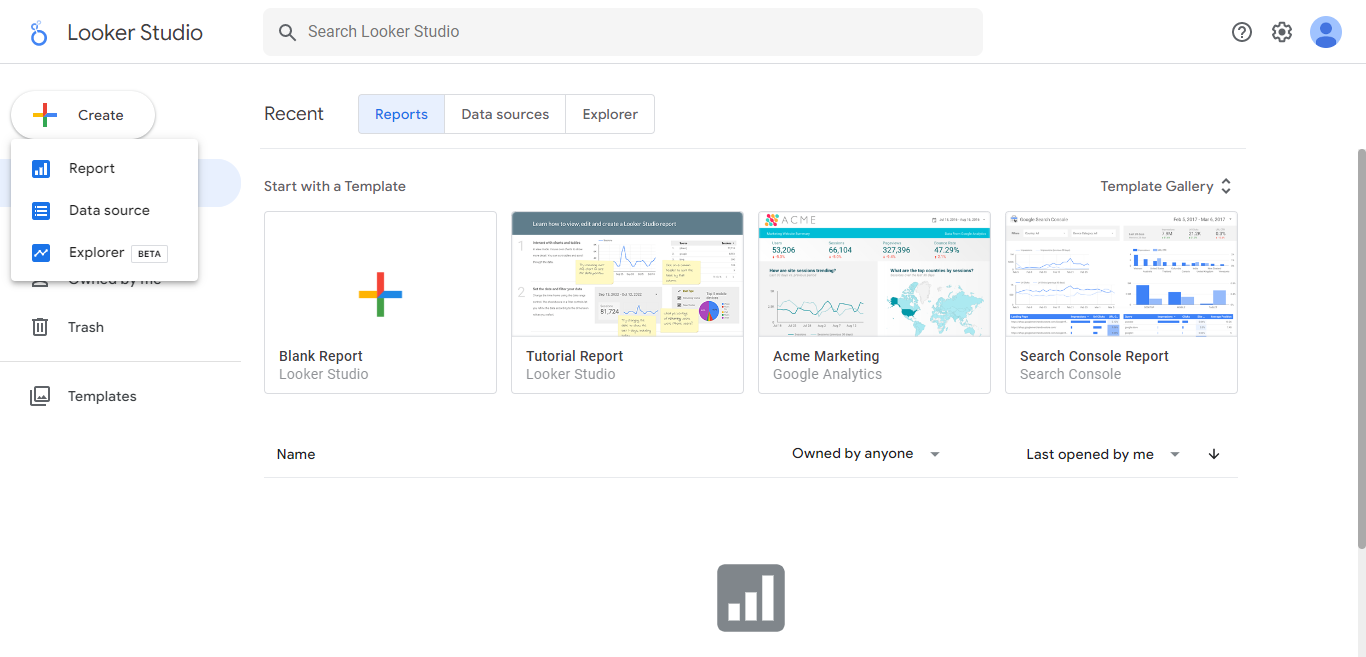Select the Reports tab
This screenshot has height=657, width=1366.
(401, 114)
